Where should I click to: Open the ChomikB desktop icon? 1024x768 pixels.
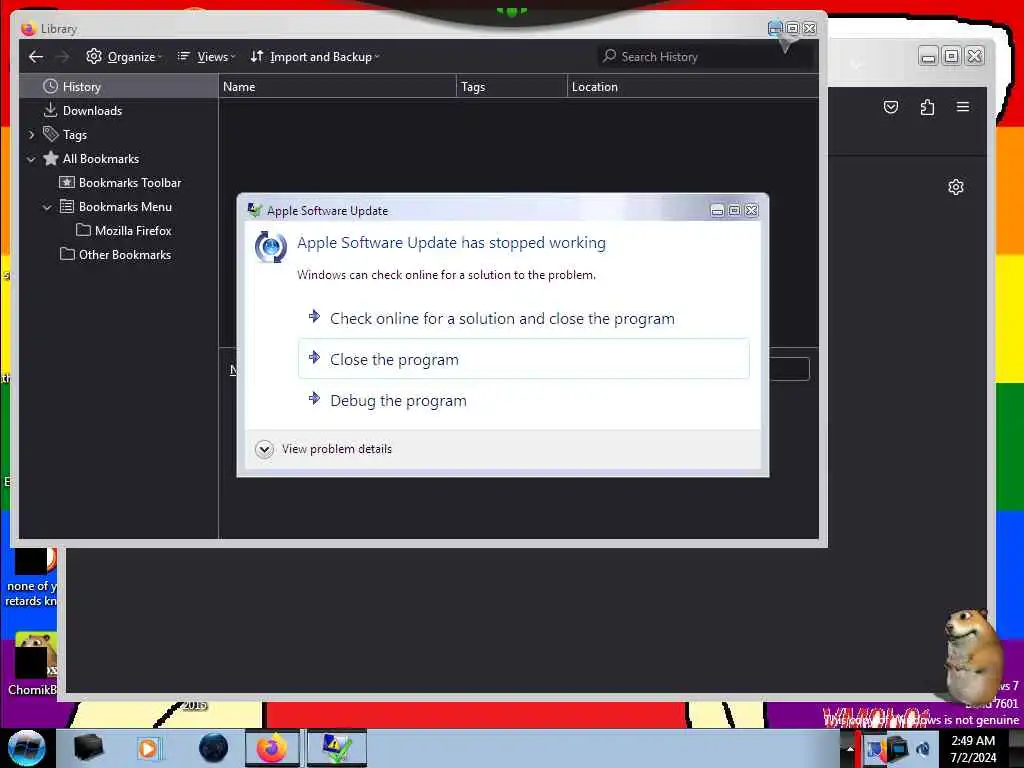(x=31, y=664)
